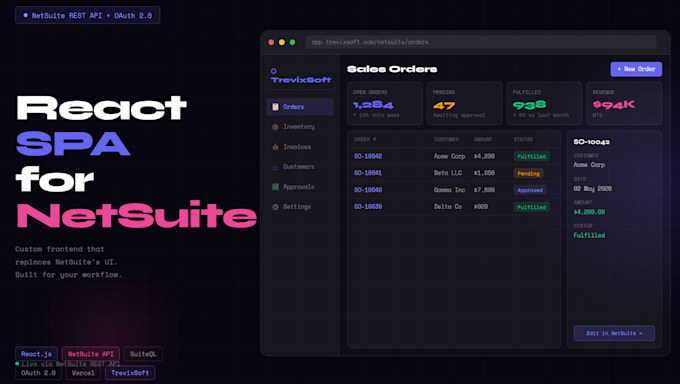680x384 pixels.
Task: Open order SO-10042 link
Action: click(368, 156)
